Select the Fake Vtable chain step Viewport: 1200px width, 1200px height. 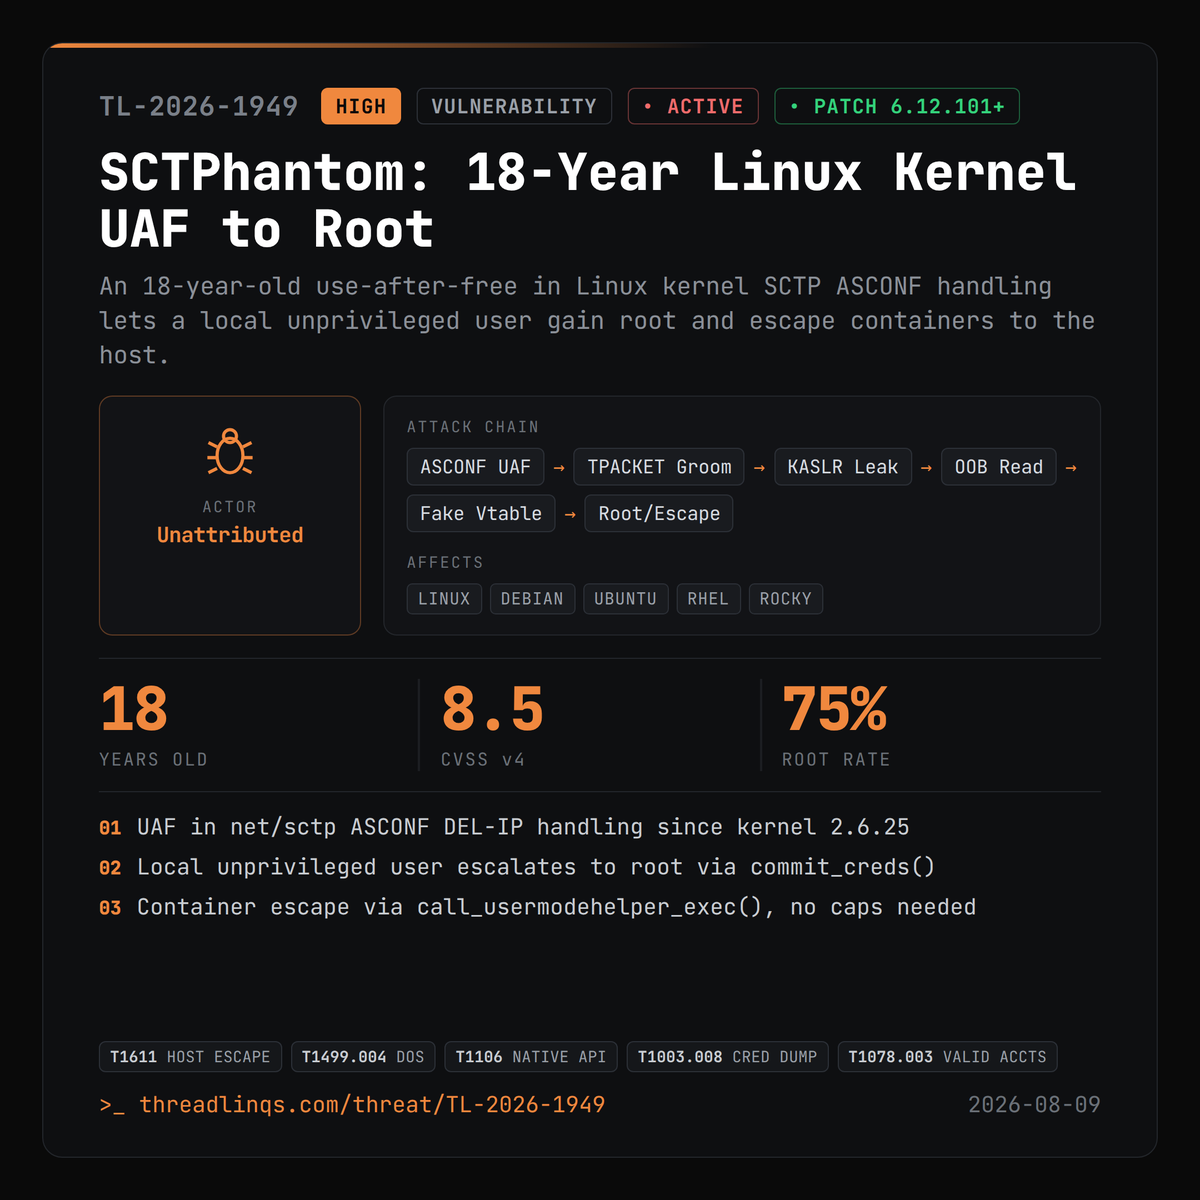[x=481, y=513]
